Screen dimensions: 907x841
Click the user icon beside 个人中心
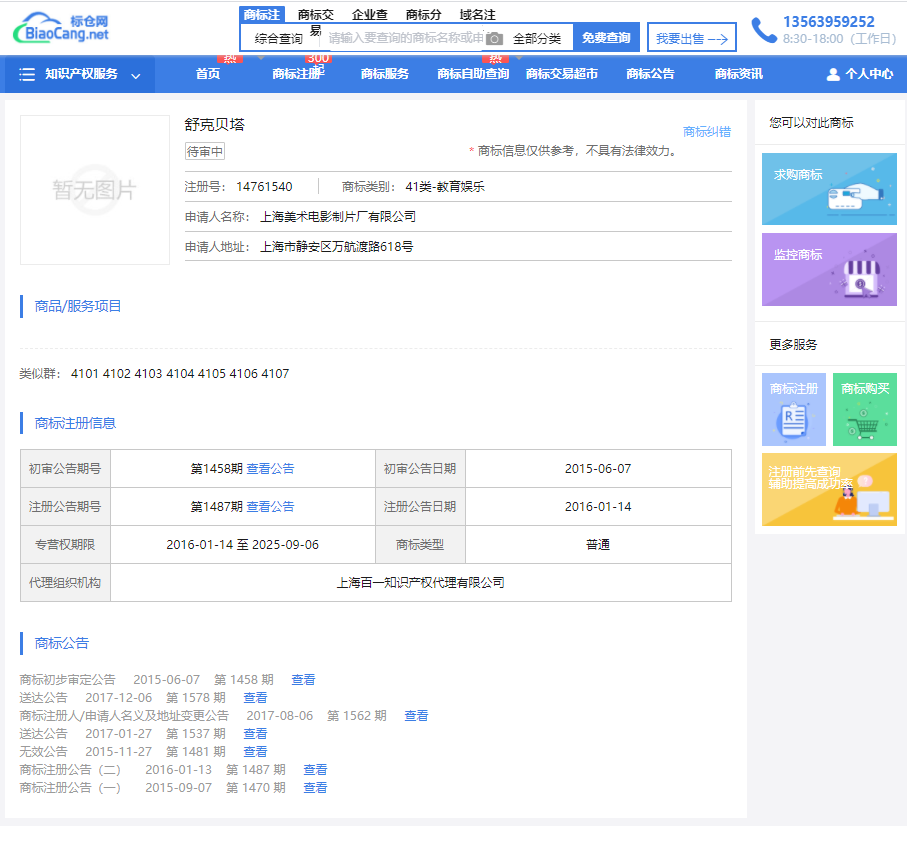coord(833,74)
